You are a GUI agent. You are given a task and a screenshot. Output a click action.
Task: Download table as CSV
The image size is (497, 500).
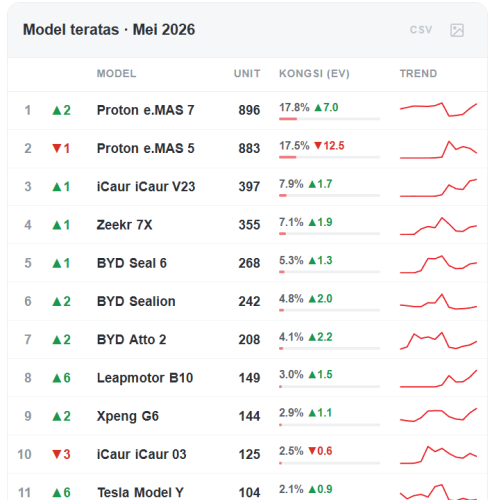pos(421,30)
